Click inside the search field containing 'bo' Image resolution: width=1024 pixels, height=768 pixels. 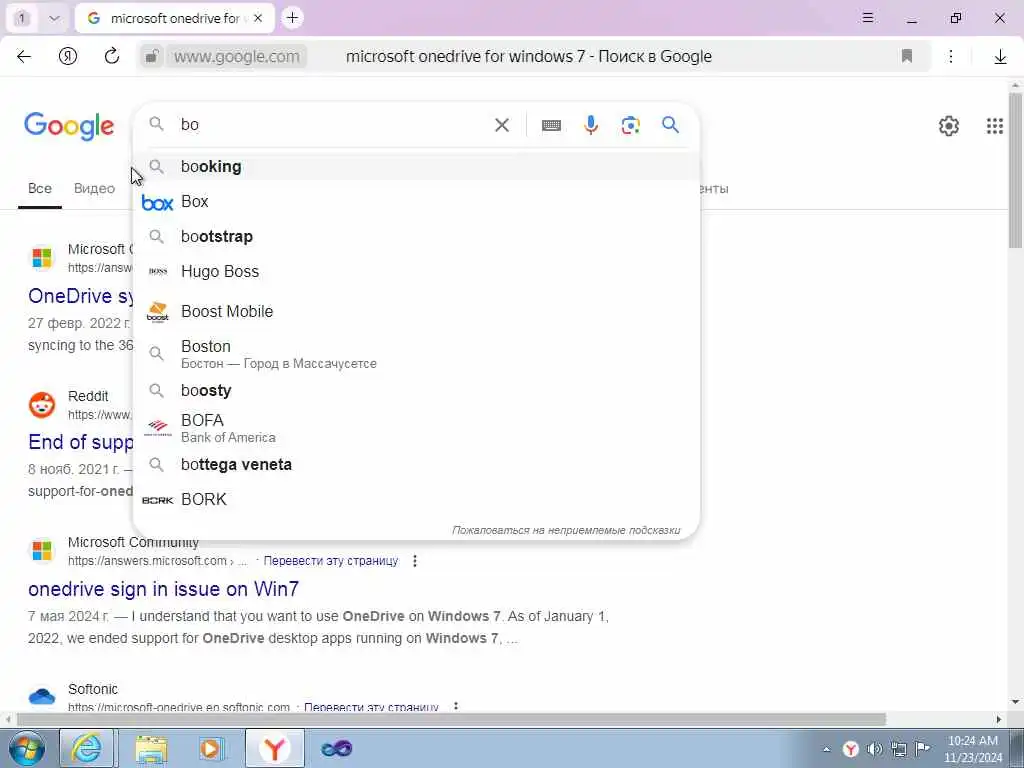click(x=333, y=125)
